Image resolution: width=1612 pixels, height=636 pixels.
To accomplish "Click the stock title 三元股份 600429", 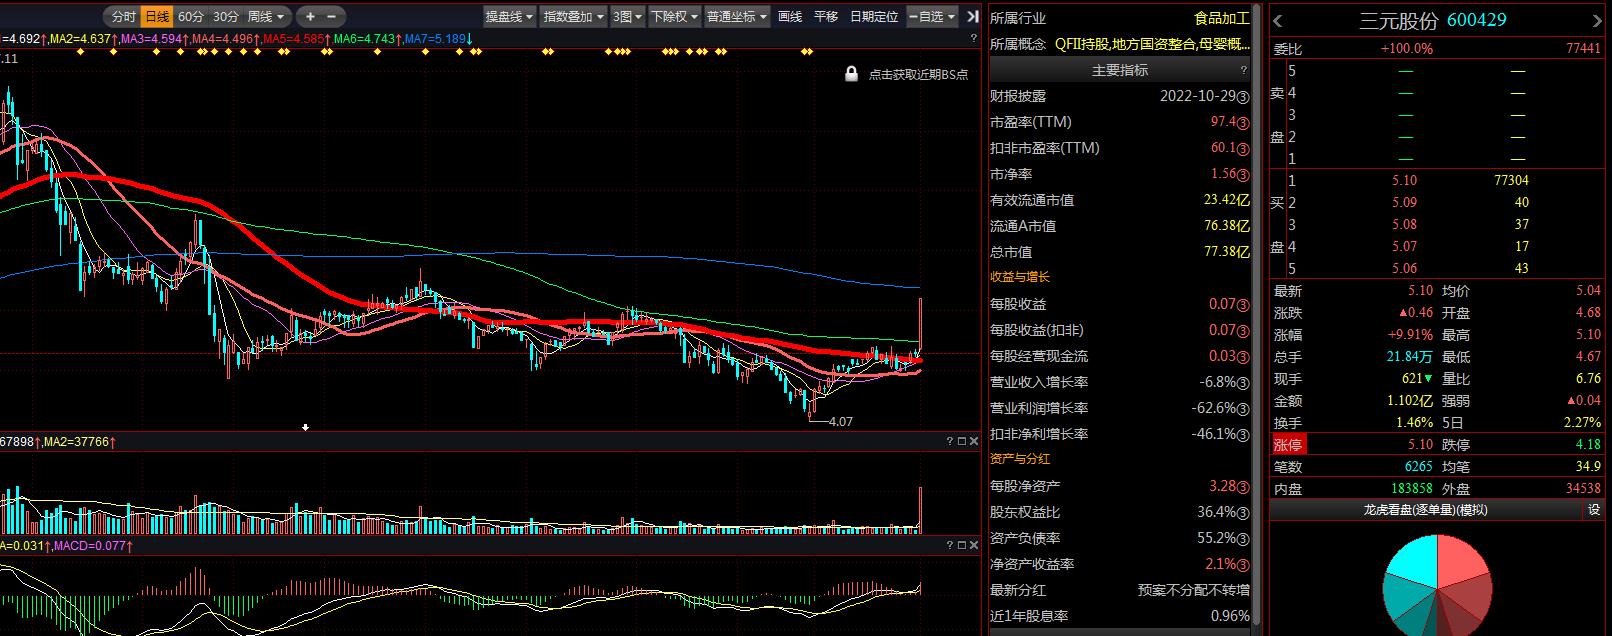I will [x=1433, y=20].
